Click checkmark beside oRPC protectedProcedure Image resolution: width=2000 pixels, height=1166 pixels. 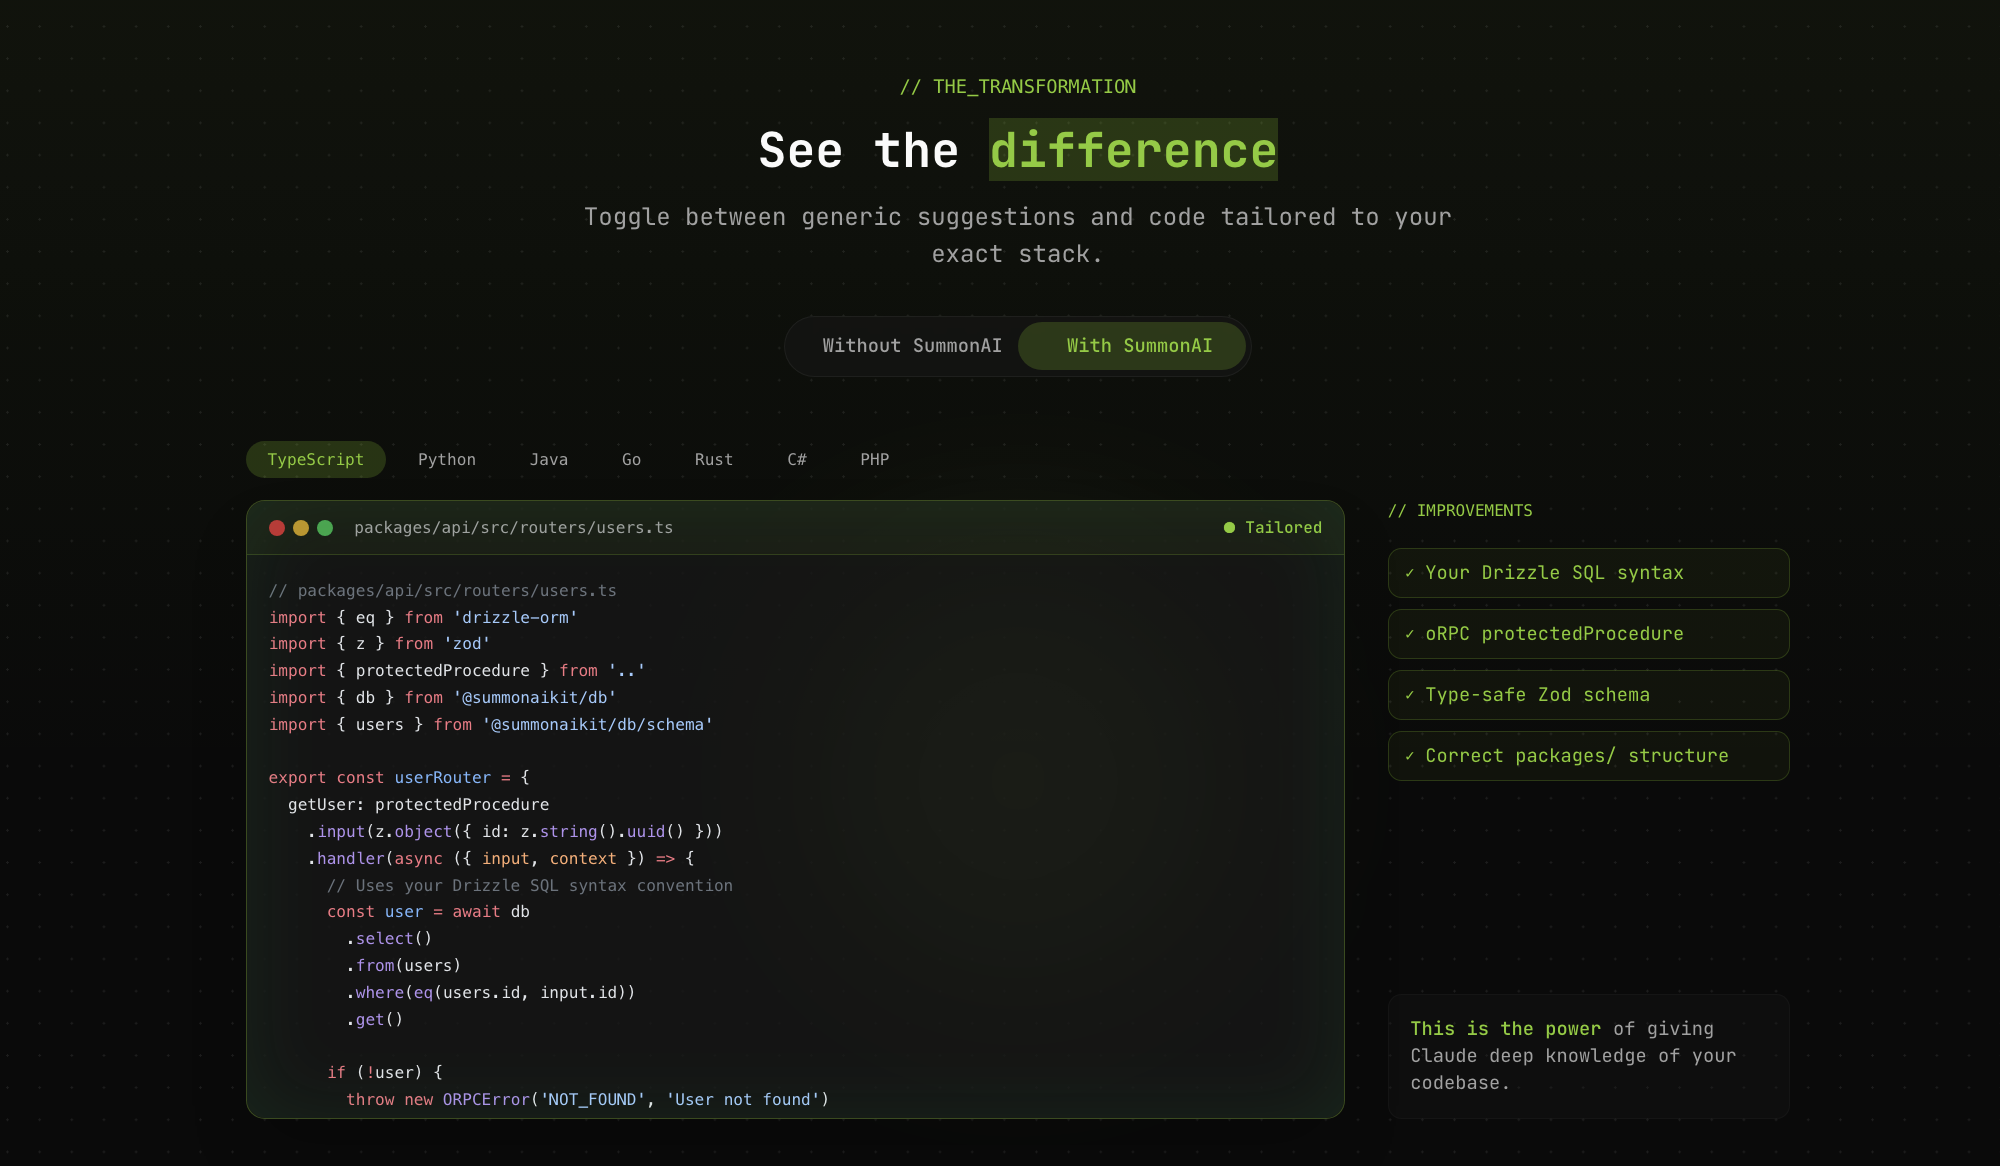pyautogui.click(x=1410, y=634)
